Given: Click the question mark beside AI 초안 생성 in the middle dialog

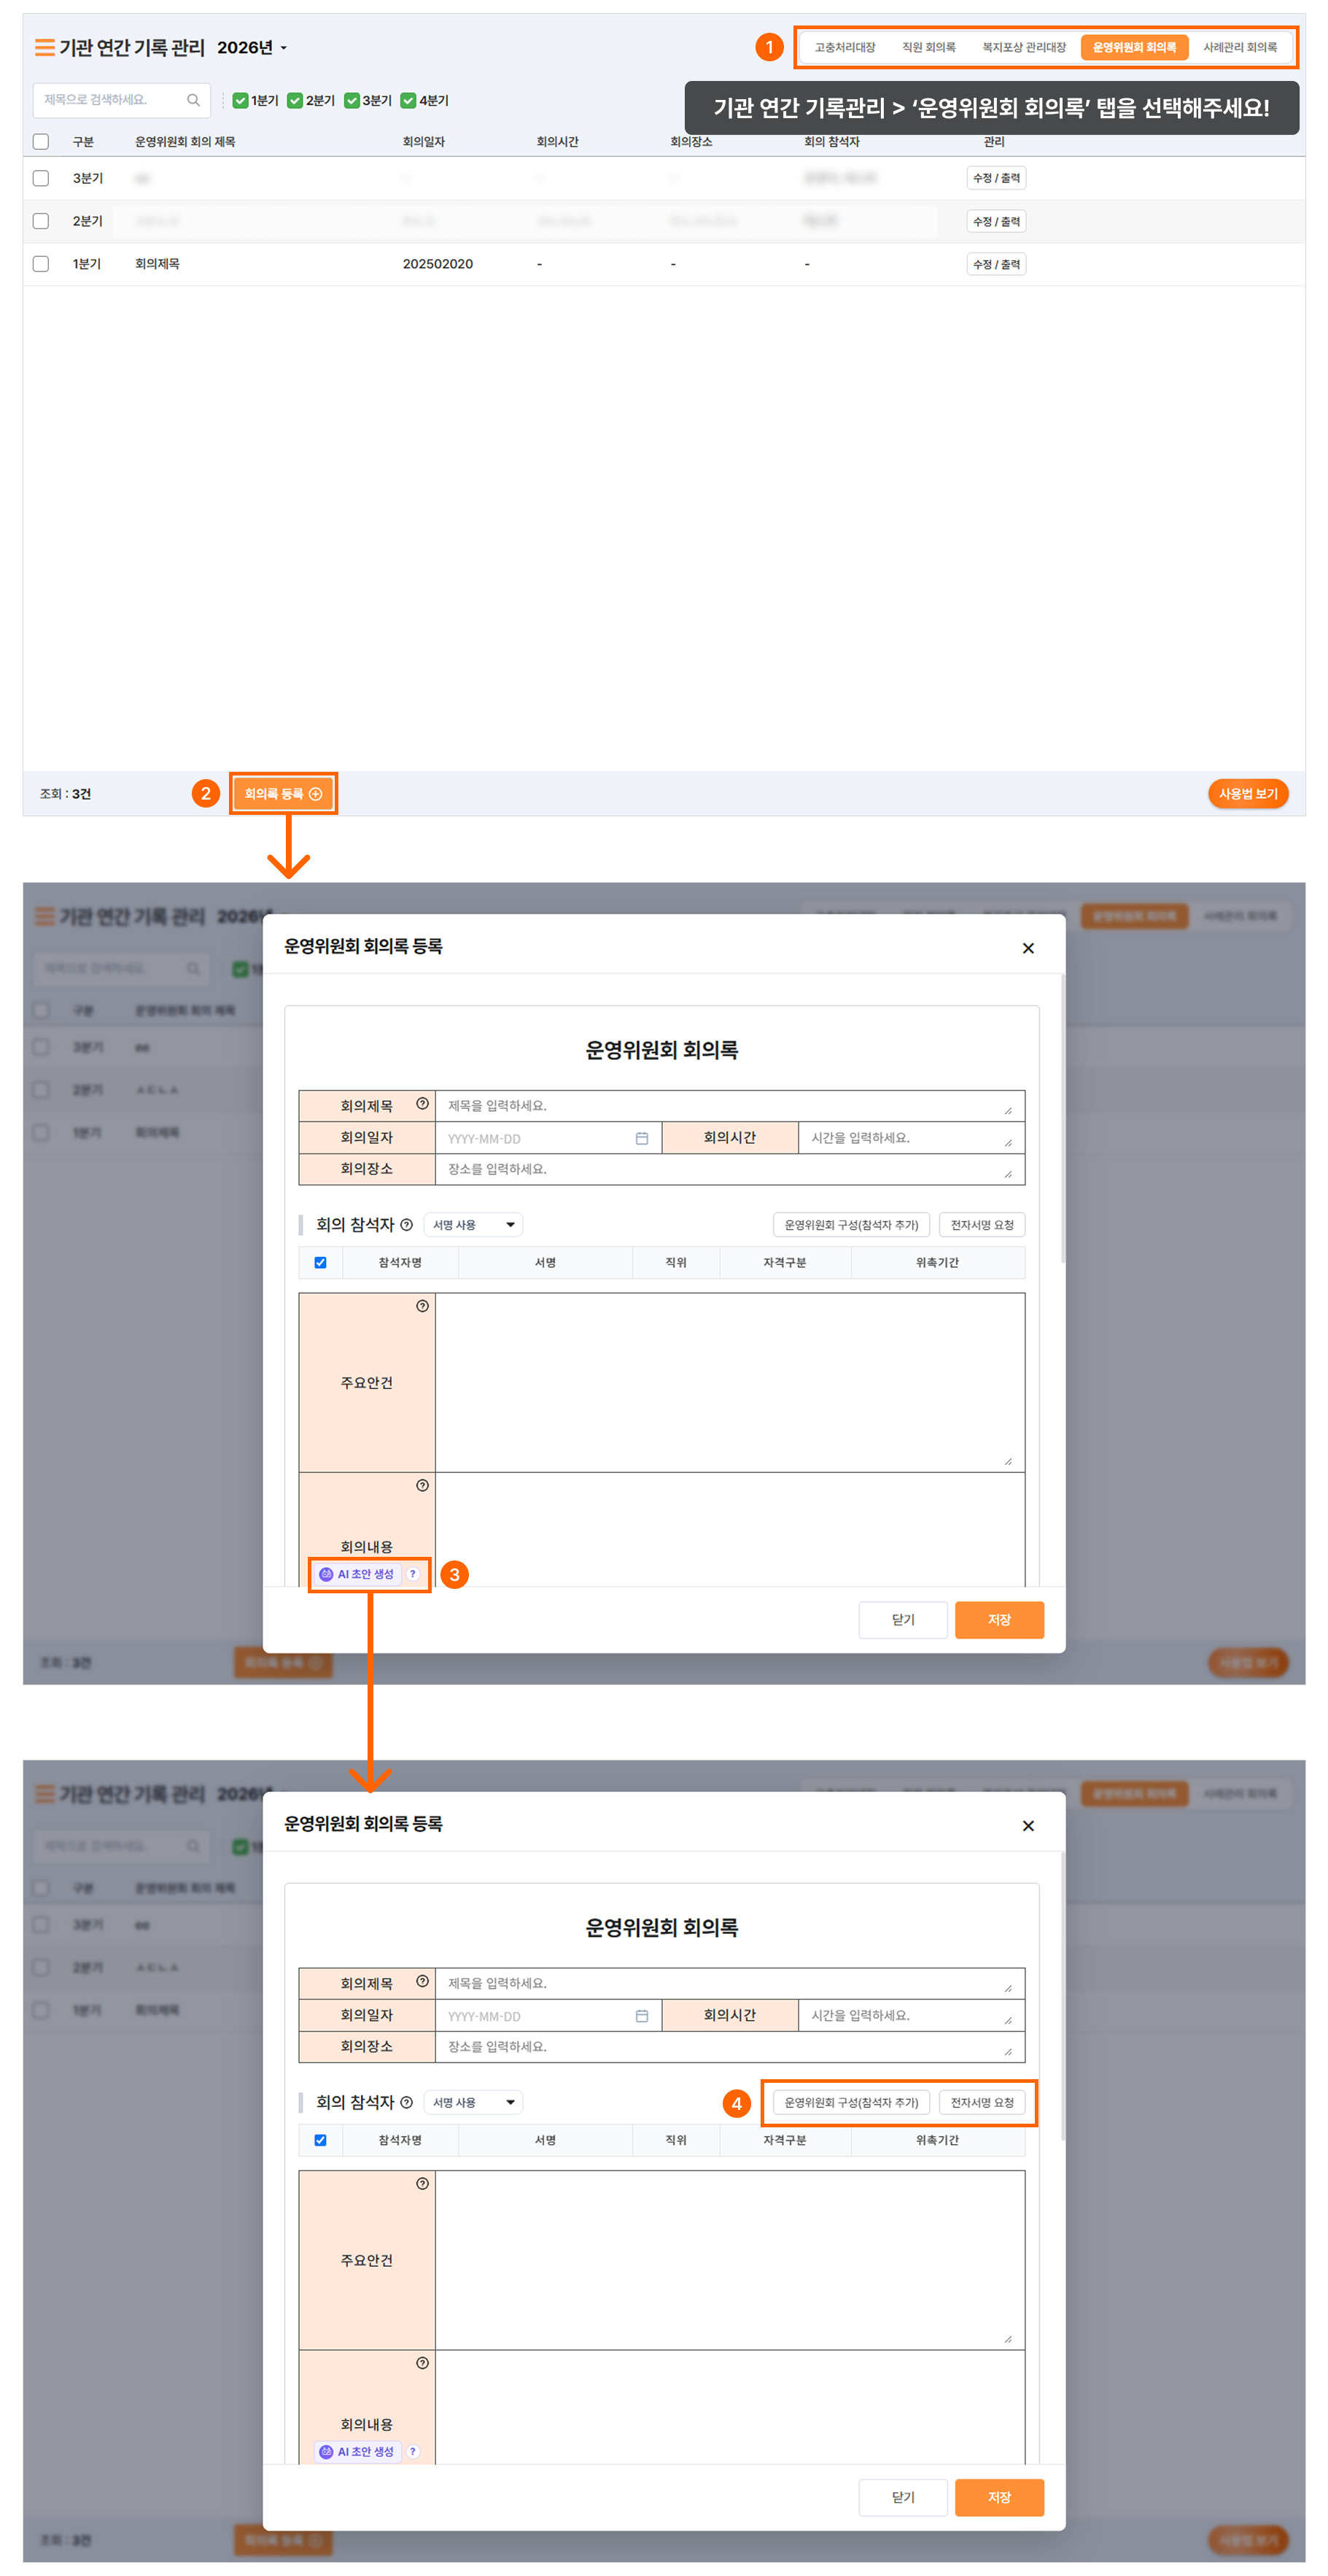Looking at the screenshot, I should tap(413, 1574).
